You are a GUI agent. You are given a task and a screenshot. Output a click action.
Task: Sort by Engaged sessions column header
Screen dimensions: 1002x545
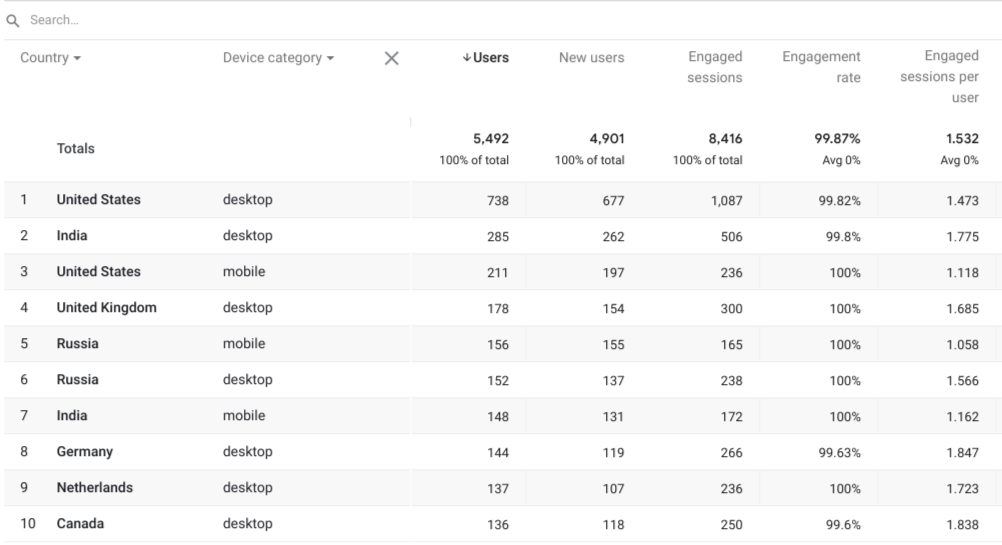point(714,67)
